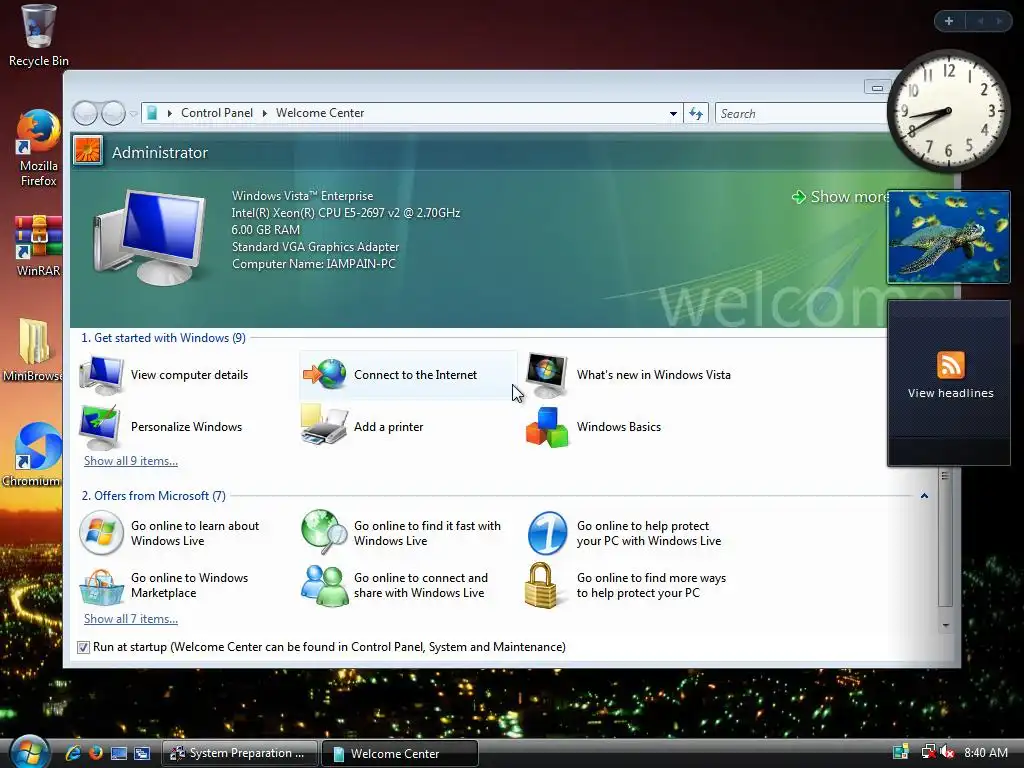Select the Mozilla Firefox desktop shortcut
1024x768 pixels.
[x=38, y=148]
